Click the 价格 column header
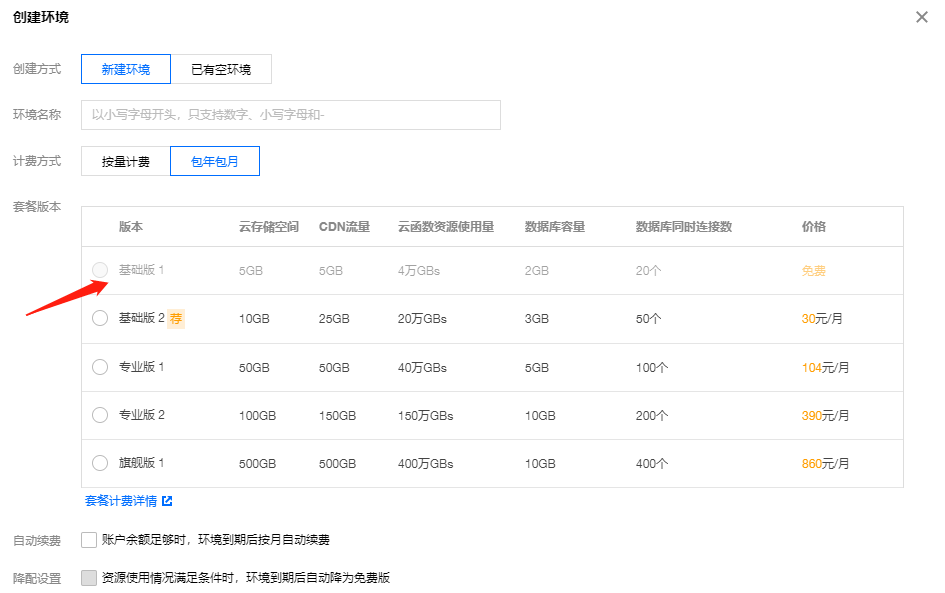This screenshot has width=945, height=593. (x=813, y=227)
